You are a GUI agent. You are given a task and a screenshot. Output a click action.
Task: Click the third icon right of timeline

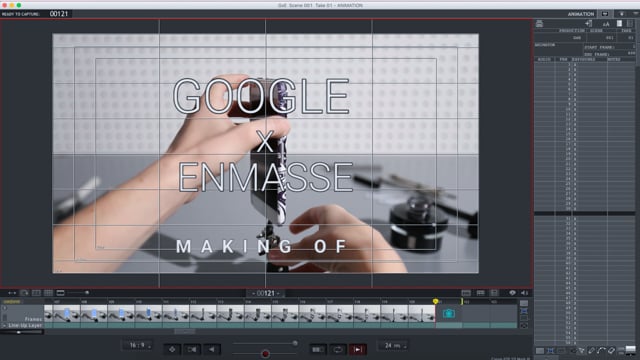(524, 318)
